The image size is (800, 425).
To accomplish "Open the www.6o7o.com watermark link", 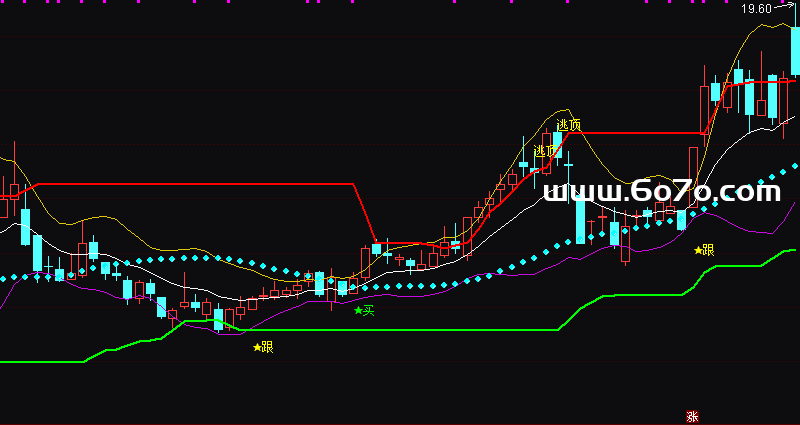I will click(661, 190).
